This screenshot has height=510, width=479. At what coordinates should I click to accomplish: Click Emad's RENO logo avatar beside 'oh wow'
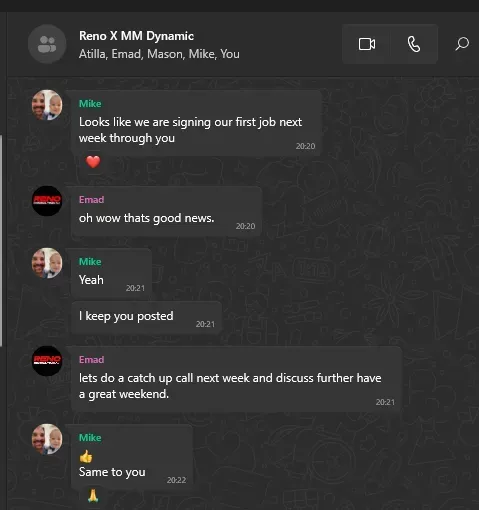click(x=47, y=201)
